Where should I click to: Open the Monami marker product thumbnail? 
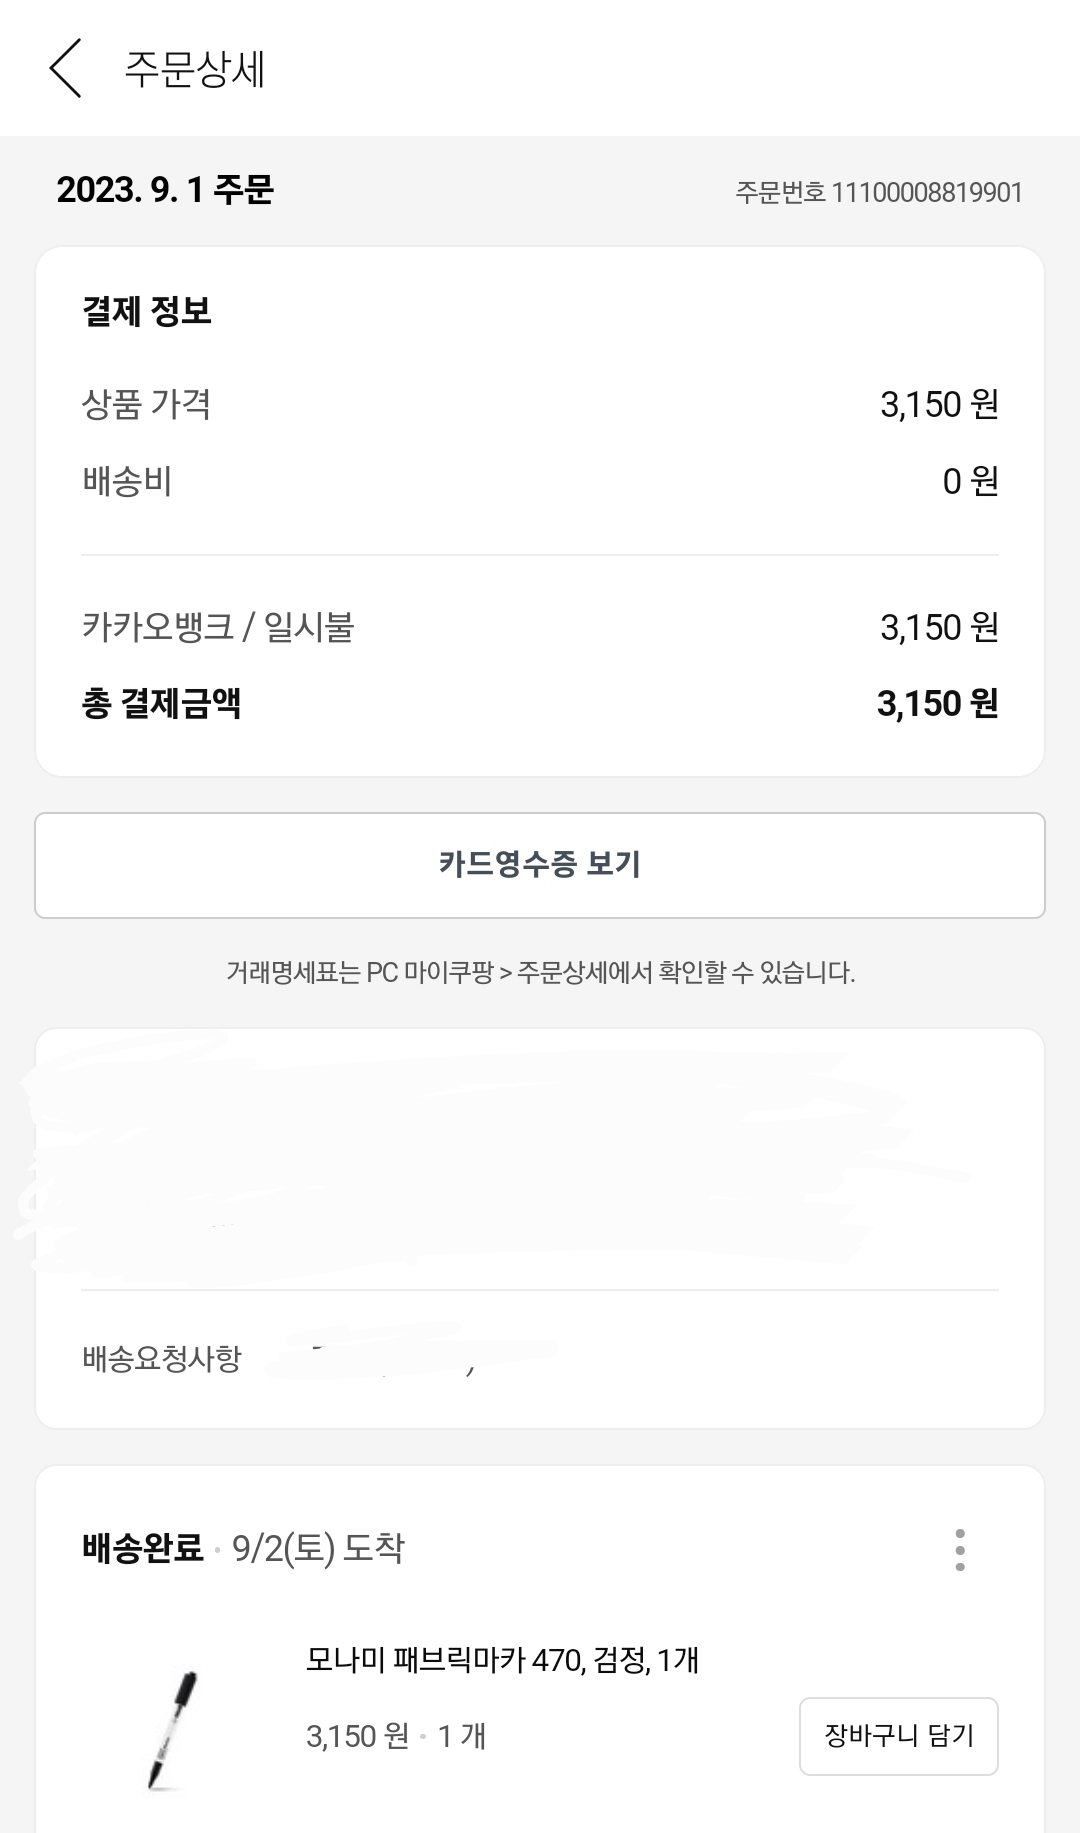pyautogui.click(x=172, y=1729)
